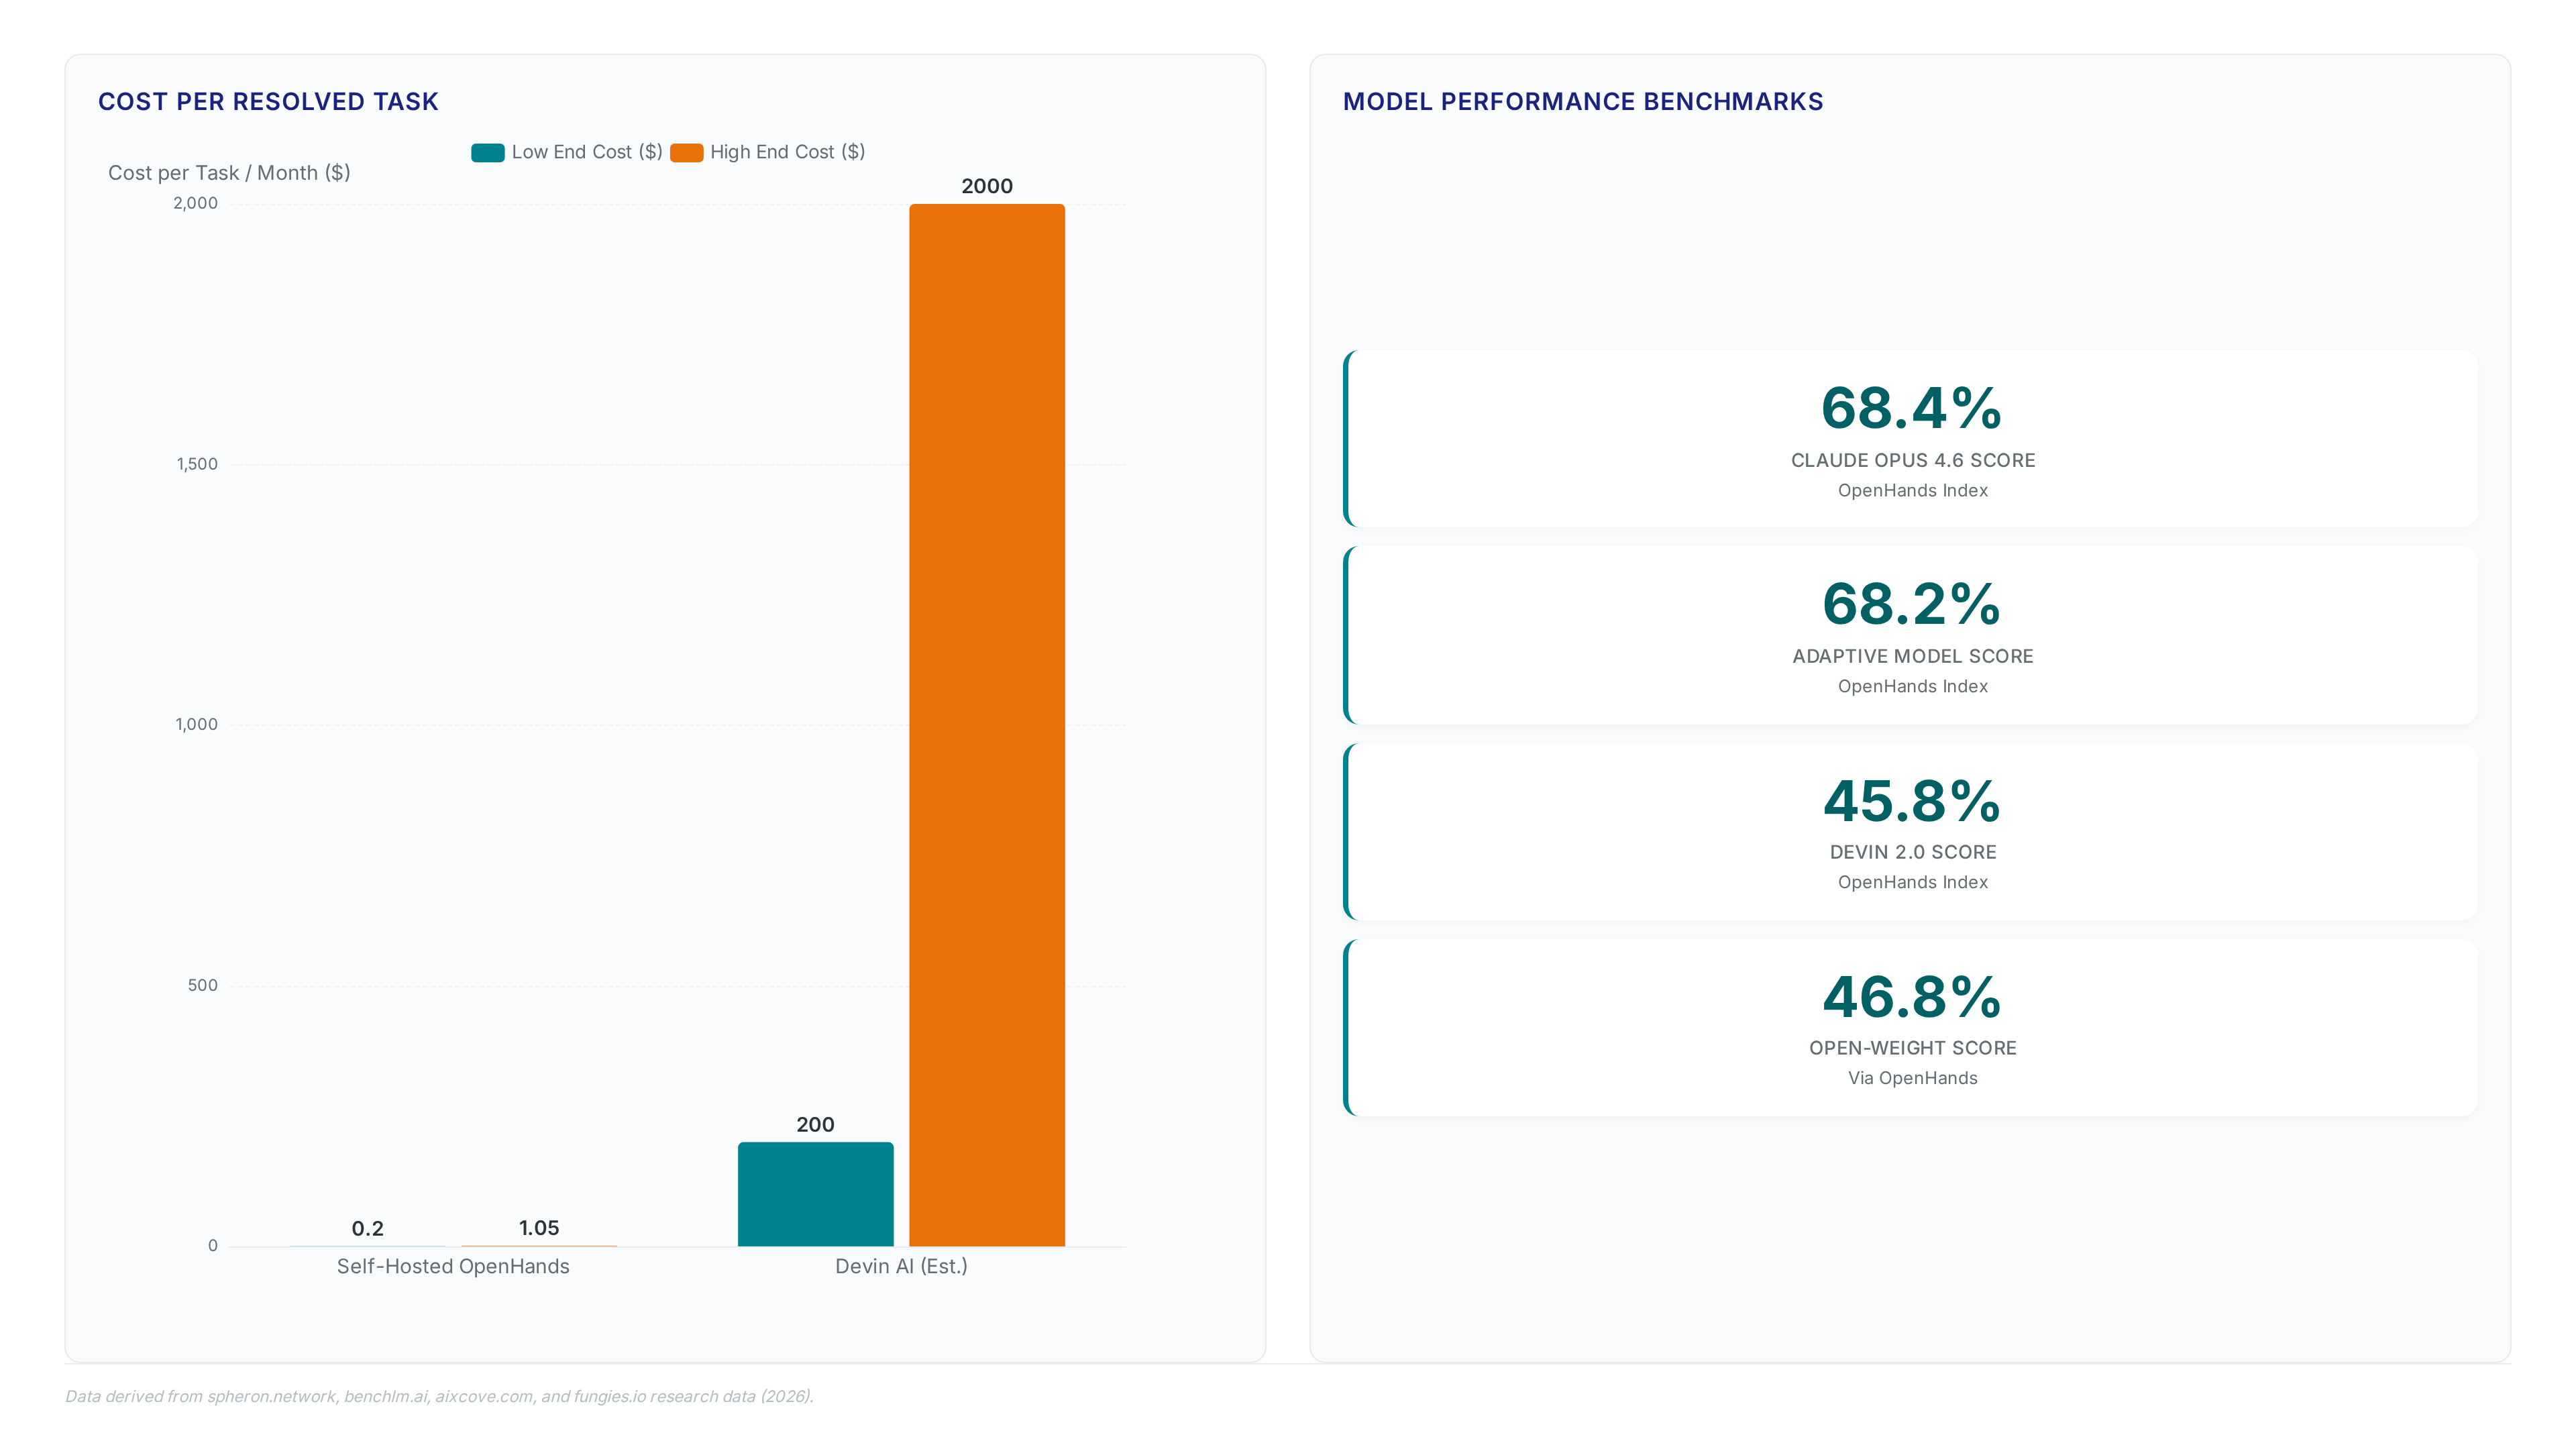Click the Devin 2.0 Score label
This screenshot has width=2576, height=1449.
(1913, 852)
